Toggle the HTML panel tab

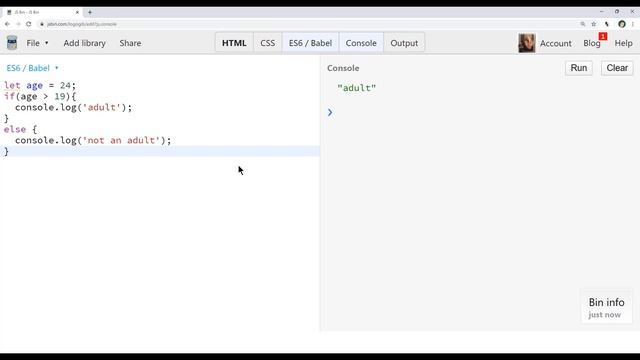coord(234,43)
